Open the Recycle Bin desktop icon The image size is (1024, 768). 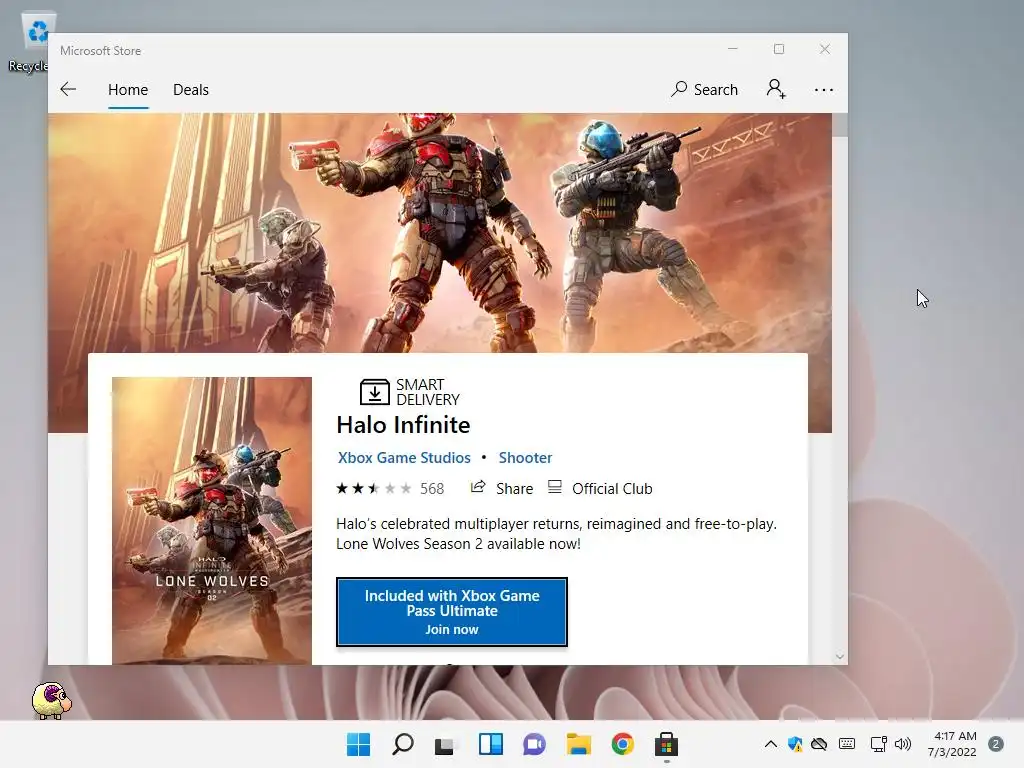[x=34, y=43]
